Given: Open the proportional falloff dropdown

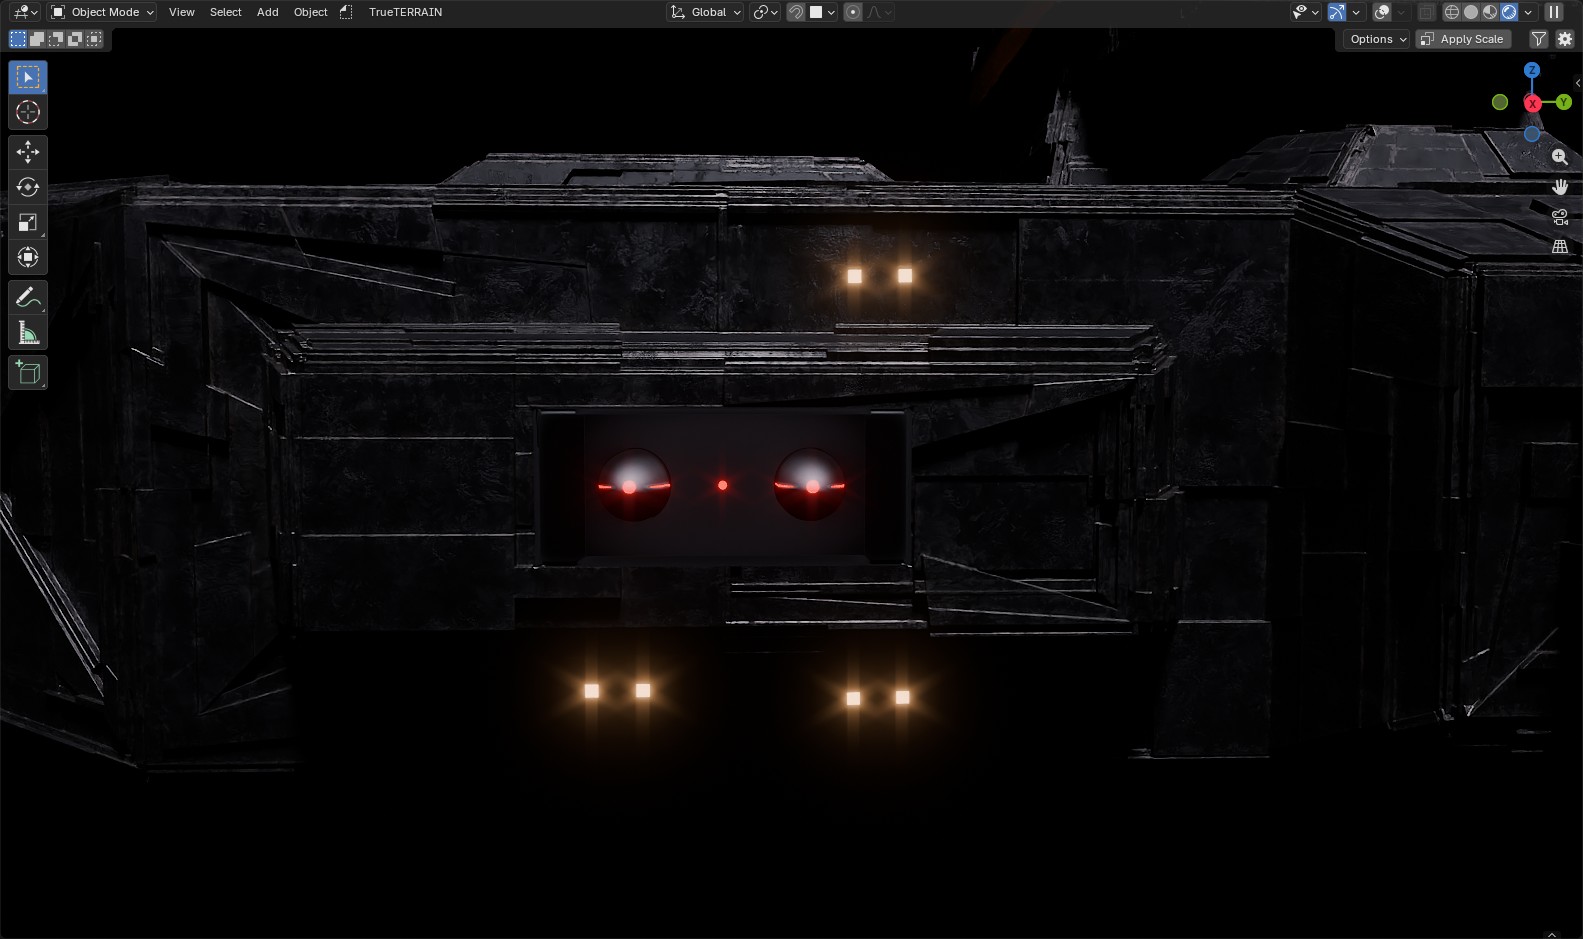Looking at the screenshot, I should click(x=879, y=12).
